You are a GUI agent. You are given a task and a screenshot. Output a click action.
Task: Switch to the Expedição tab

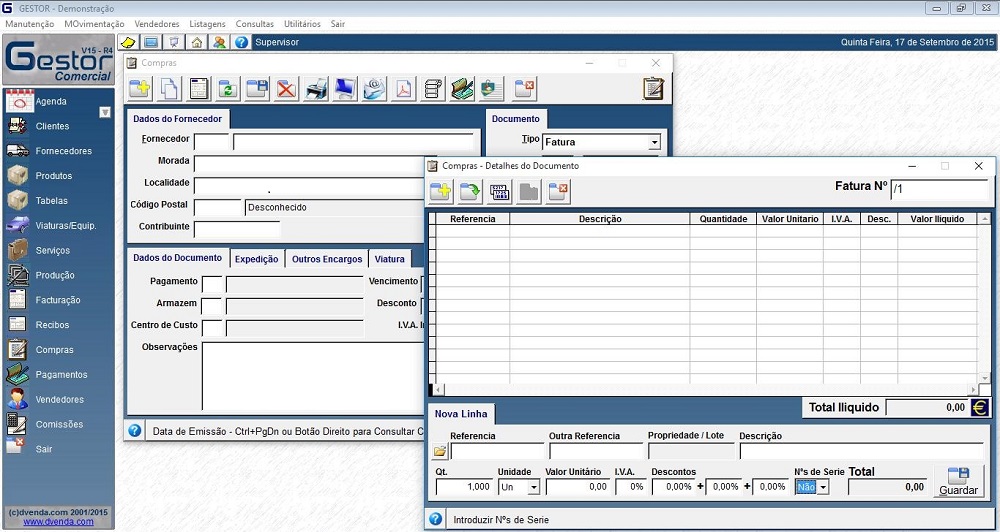[256, 259]
